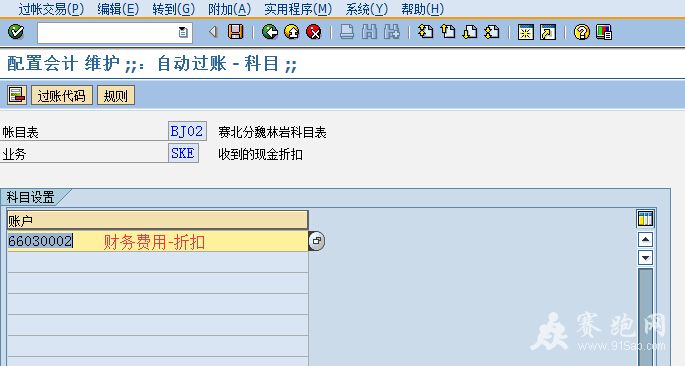
Task: Open the 系统(Y) menu
Action: (x=366, y=9)
